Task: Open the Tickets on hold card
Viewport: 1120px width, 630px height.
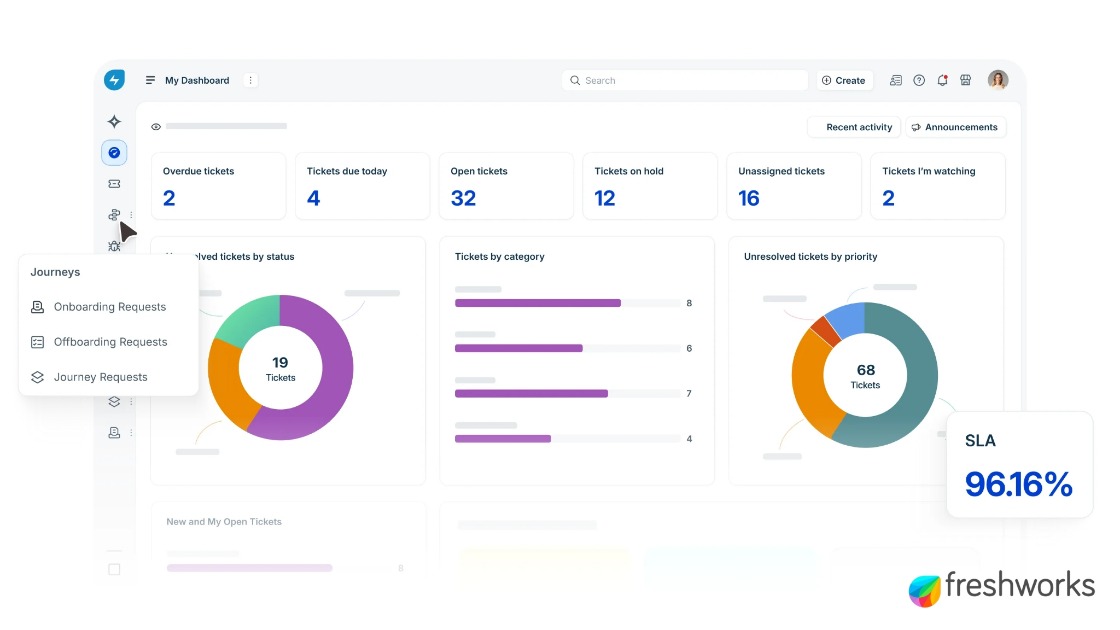Action: 650,186
